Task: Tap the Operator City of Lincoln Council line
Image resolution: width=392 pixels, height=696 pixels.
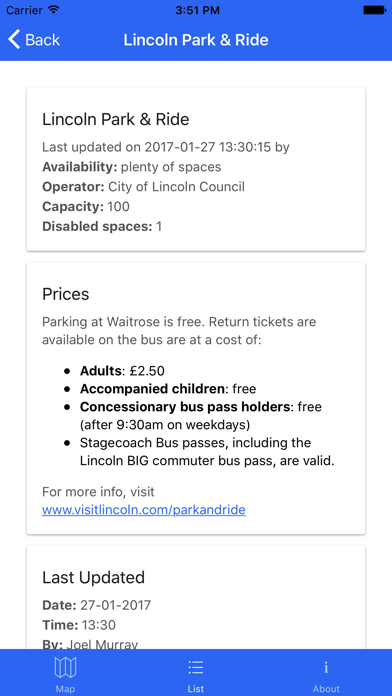Action: [143, 186]
